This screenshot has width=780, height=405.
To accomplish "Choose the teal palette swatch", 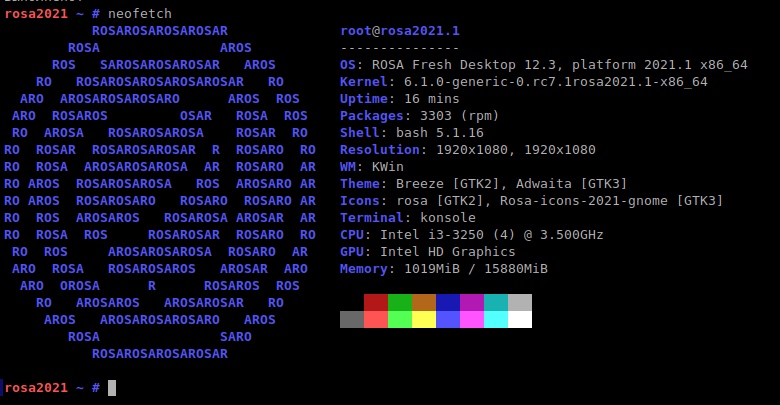I will point(496,303).
